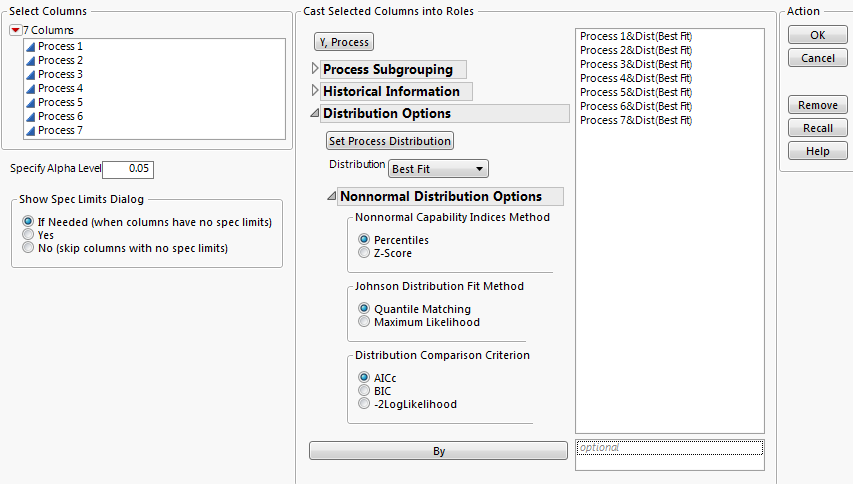This screenshot has width=853, height=484.
Task: Click the blue continuous icon beside Process 5
Action: tap(30, 102)
